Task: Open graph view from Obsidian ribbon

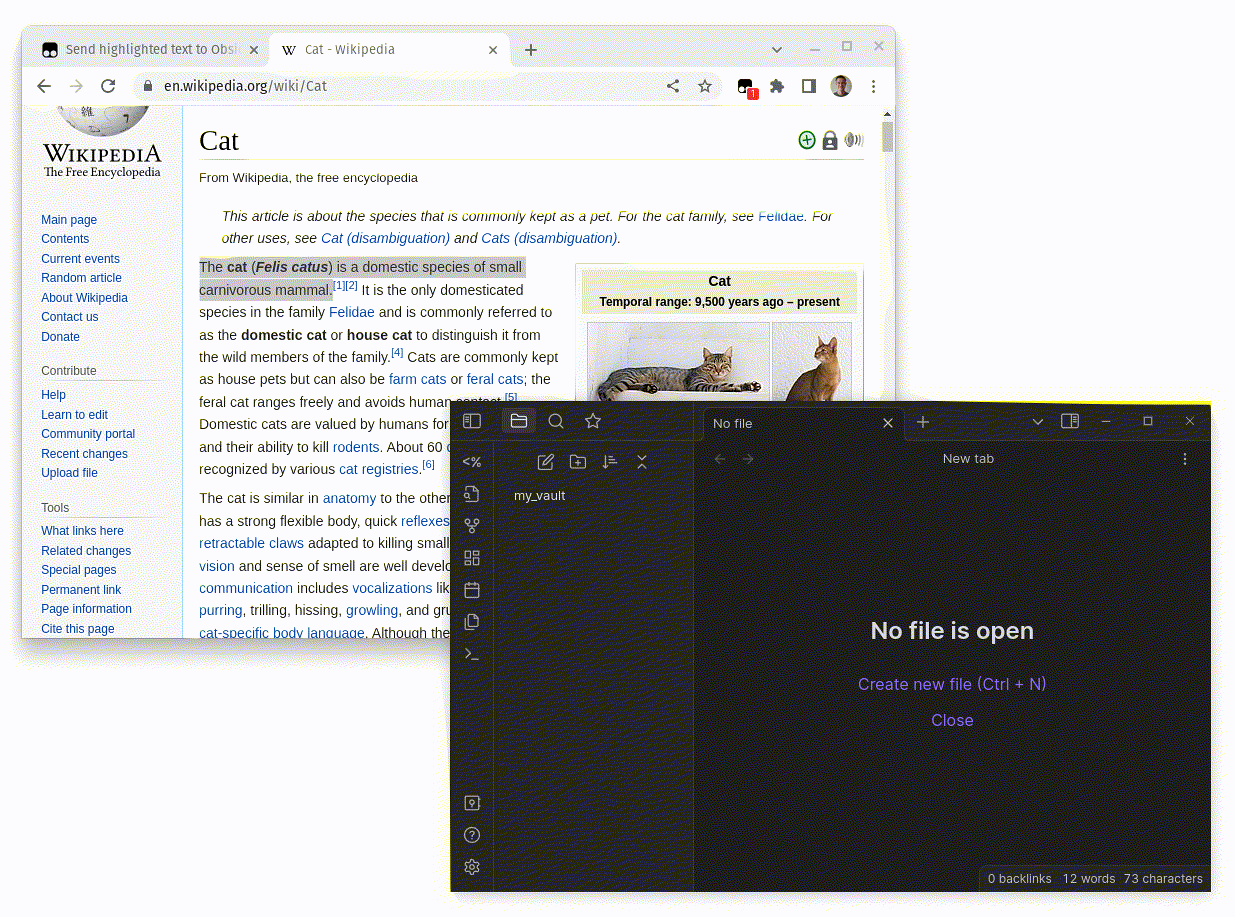Action: pyautogui.click(x=472, y=526)
